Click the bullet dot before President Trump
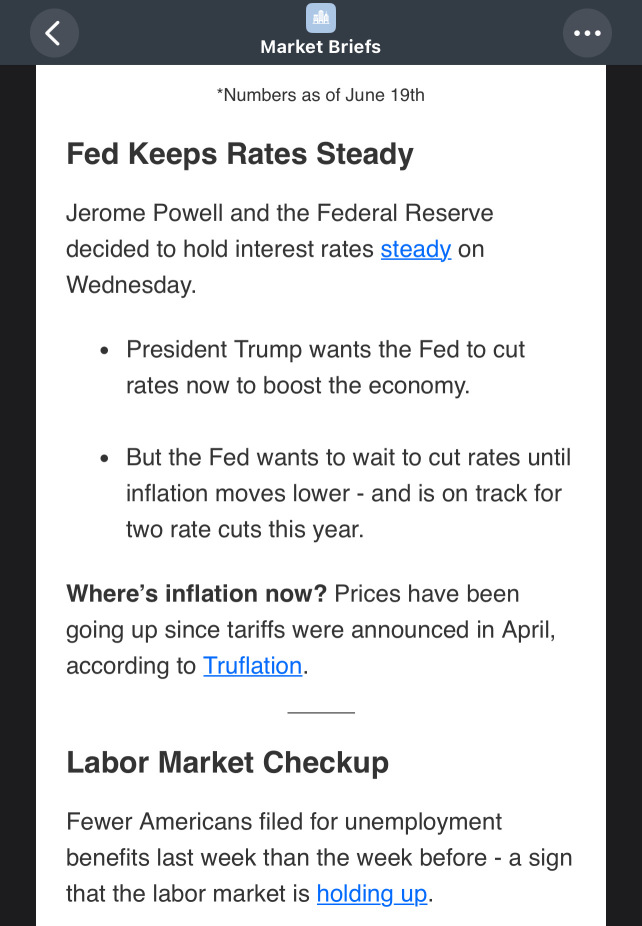This screenshot has height=926, width=642. [105, 351]
